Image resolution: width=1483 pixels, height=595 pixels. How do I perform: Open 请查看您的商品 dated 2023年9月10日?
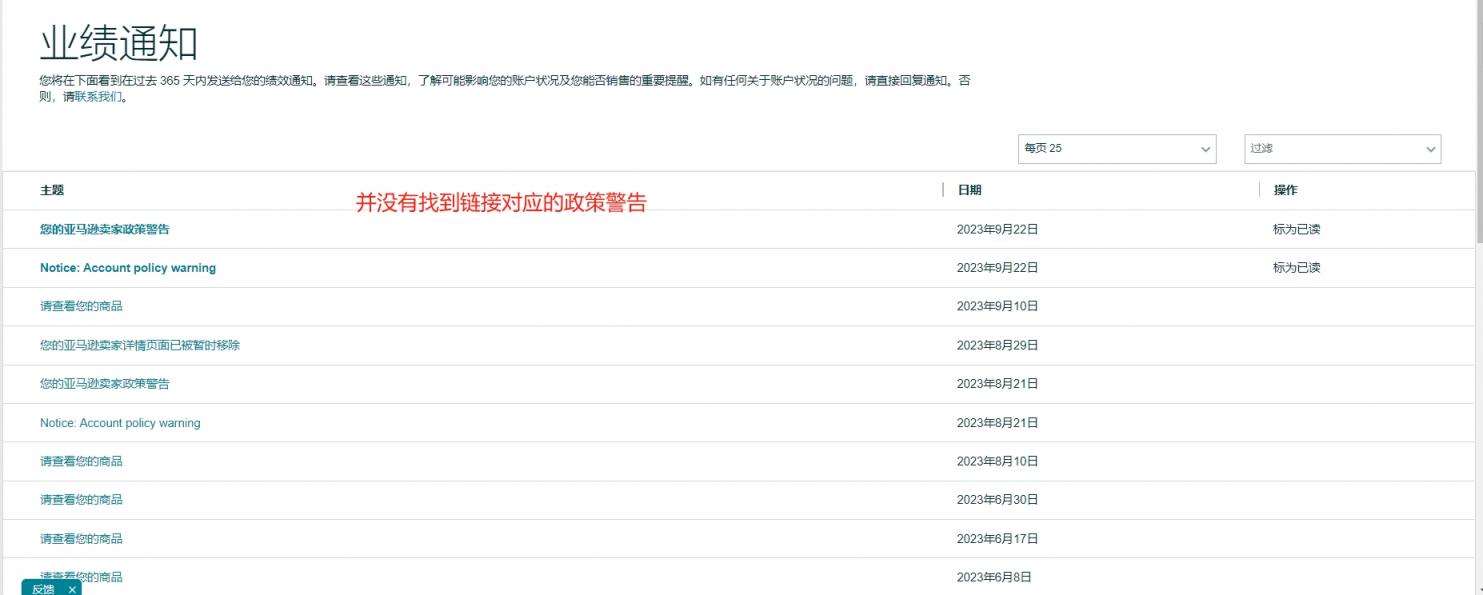pos(81,306)
